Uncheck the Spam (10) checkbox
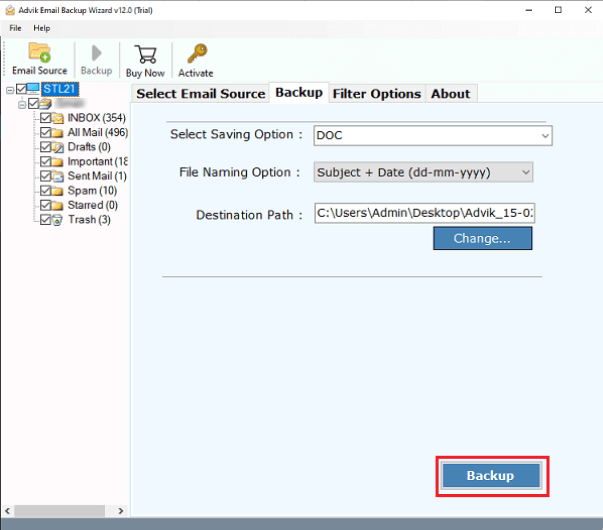 [45, 191]
